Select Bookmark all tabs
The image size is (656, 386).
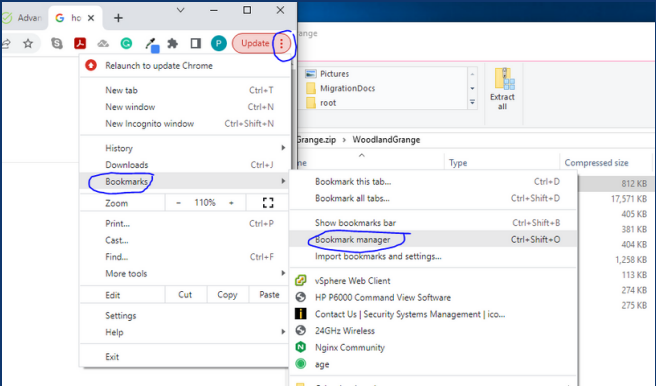click(x=433, y=198)
